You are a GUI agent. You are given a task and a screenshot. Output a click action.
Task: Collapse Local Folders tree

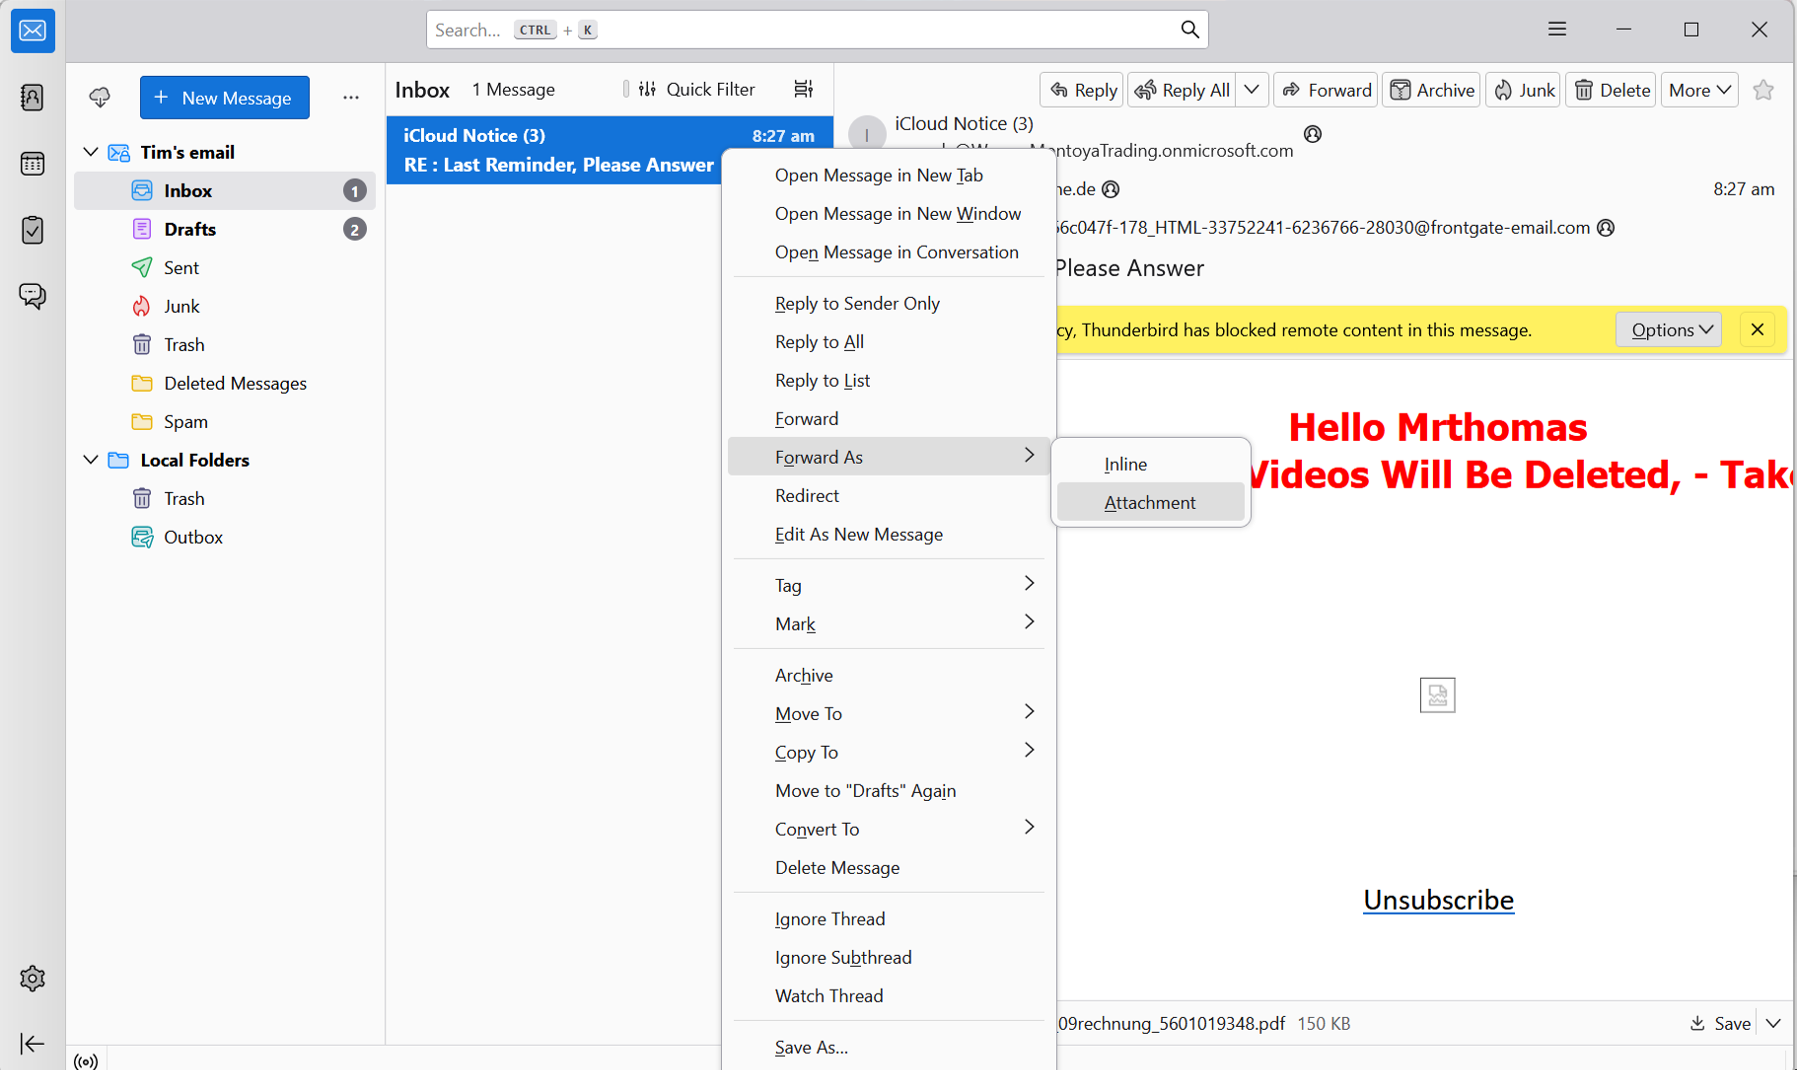click(x=91, y=460)
